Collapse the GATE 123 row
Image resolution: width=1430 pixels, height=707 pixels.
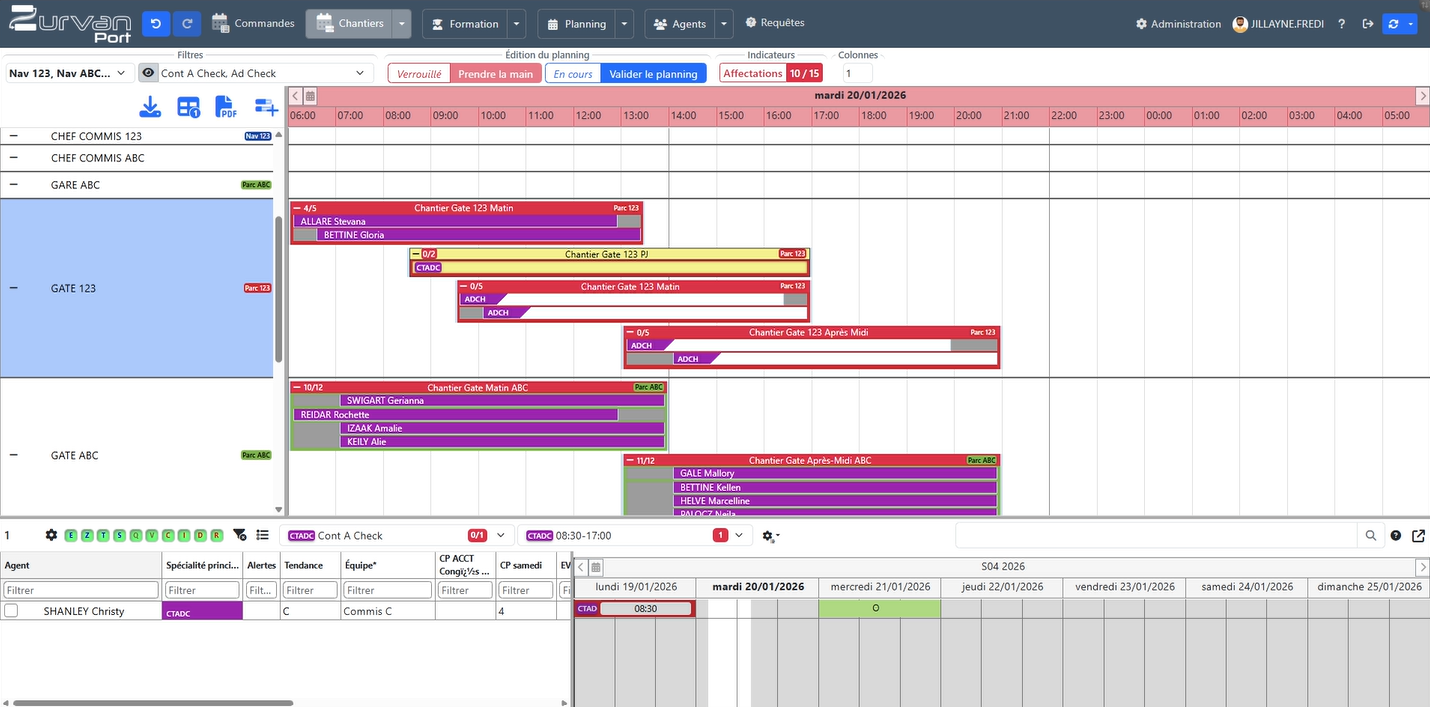pos(14,288)
